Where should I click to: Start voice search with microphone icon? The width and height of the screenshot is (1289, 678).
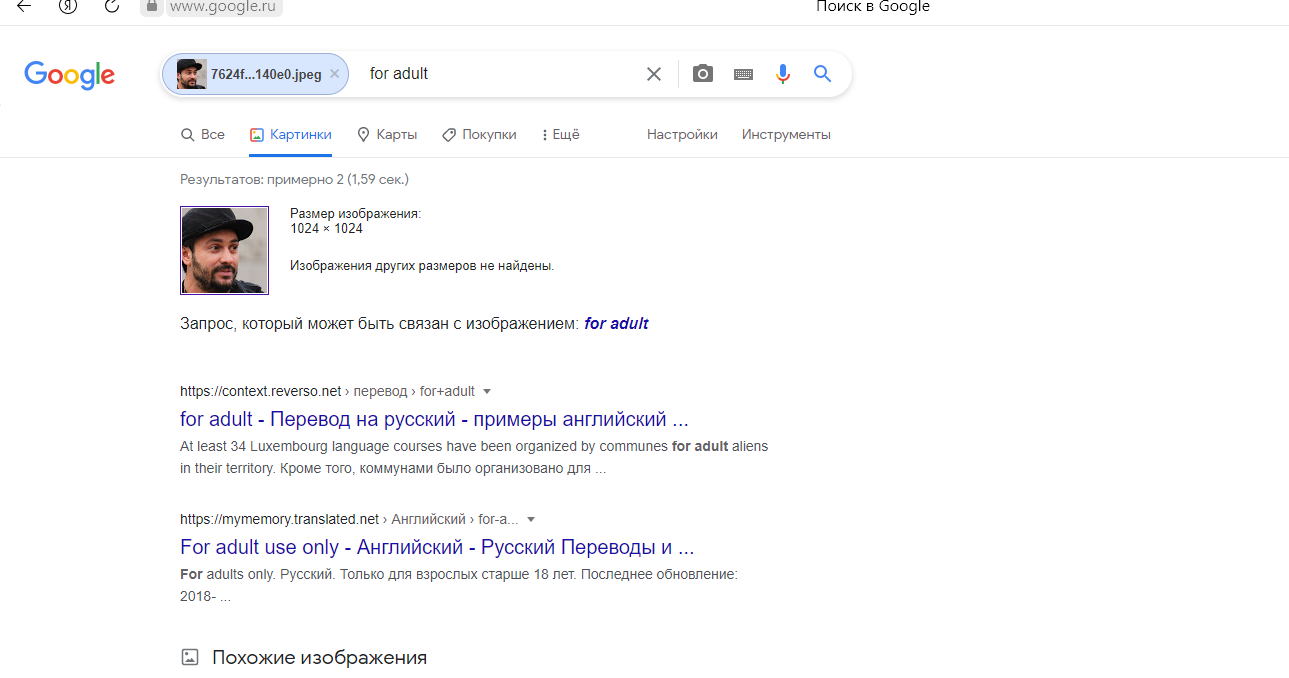coord(782,74)
